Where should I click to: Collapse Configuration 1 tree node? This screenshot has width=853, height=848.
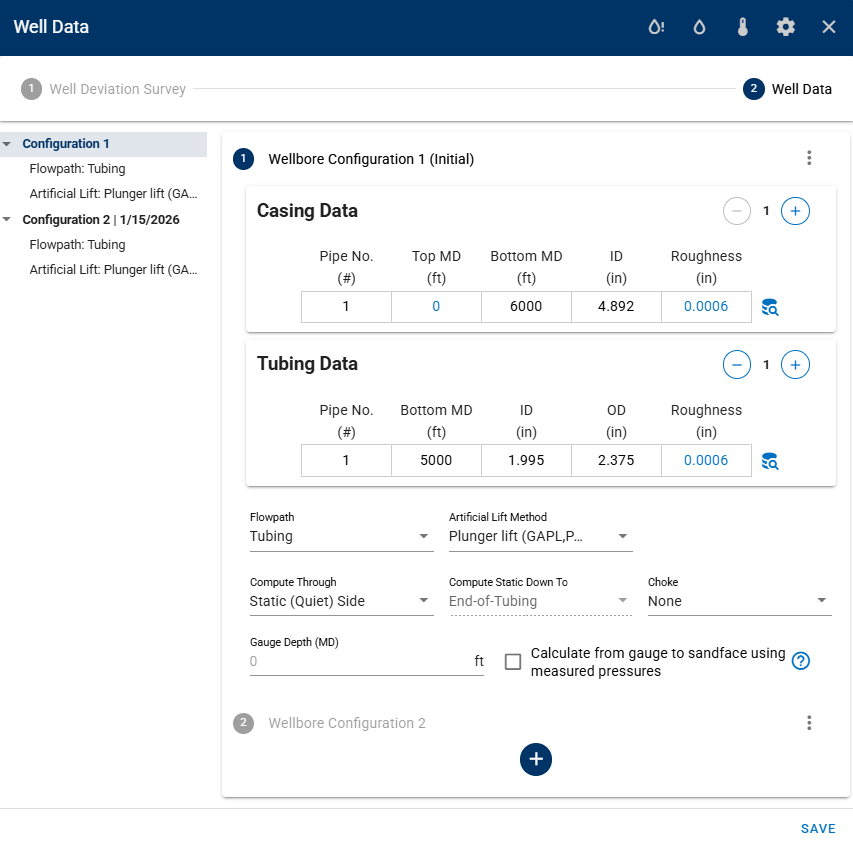click(x=8, y=144)
